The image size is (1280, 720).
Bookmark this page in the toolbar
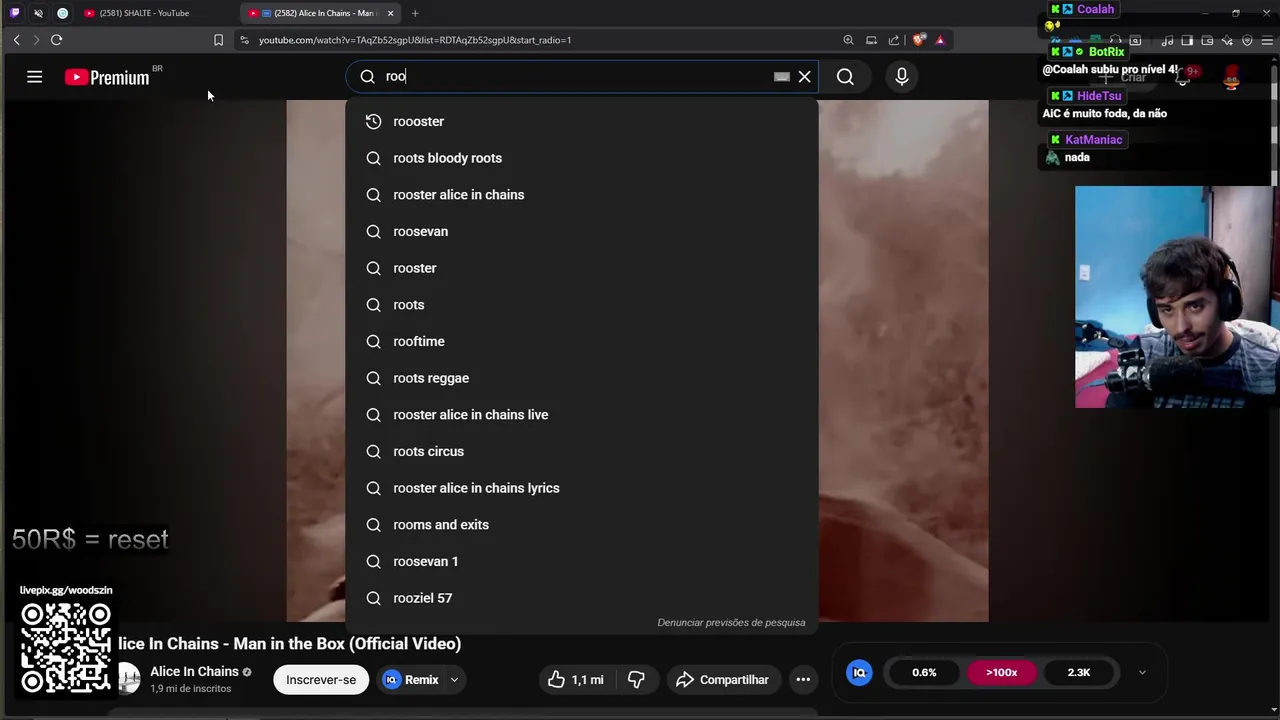coord(218,40)
